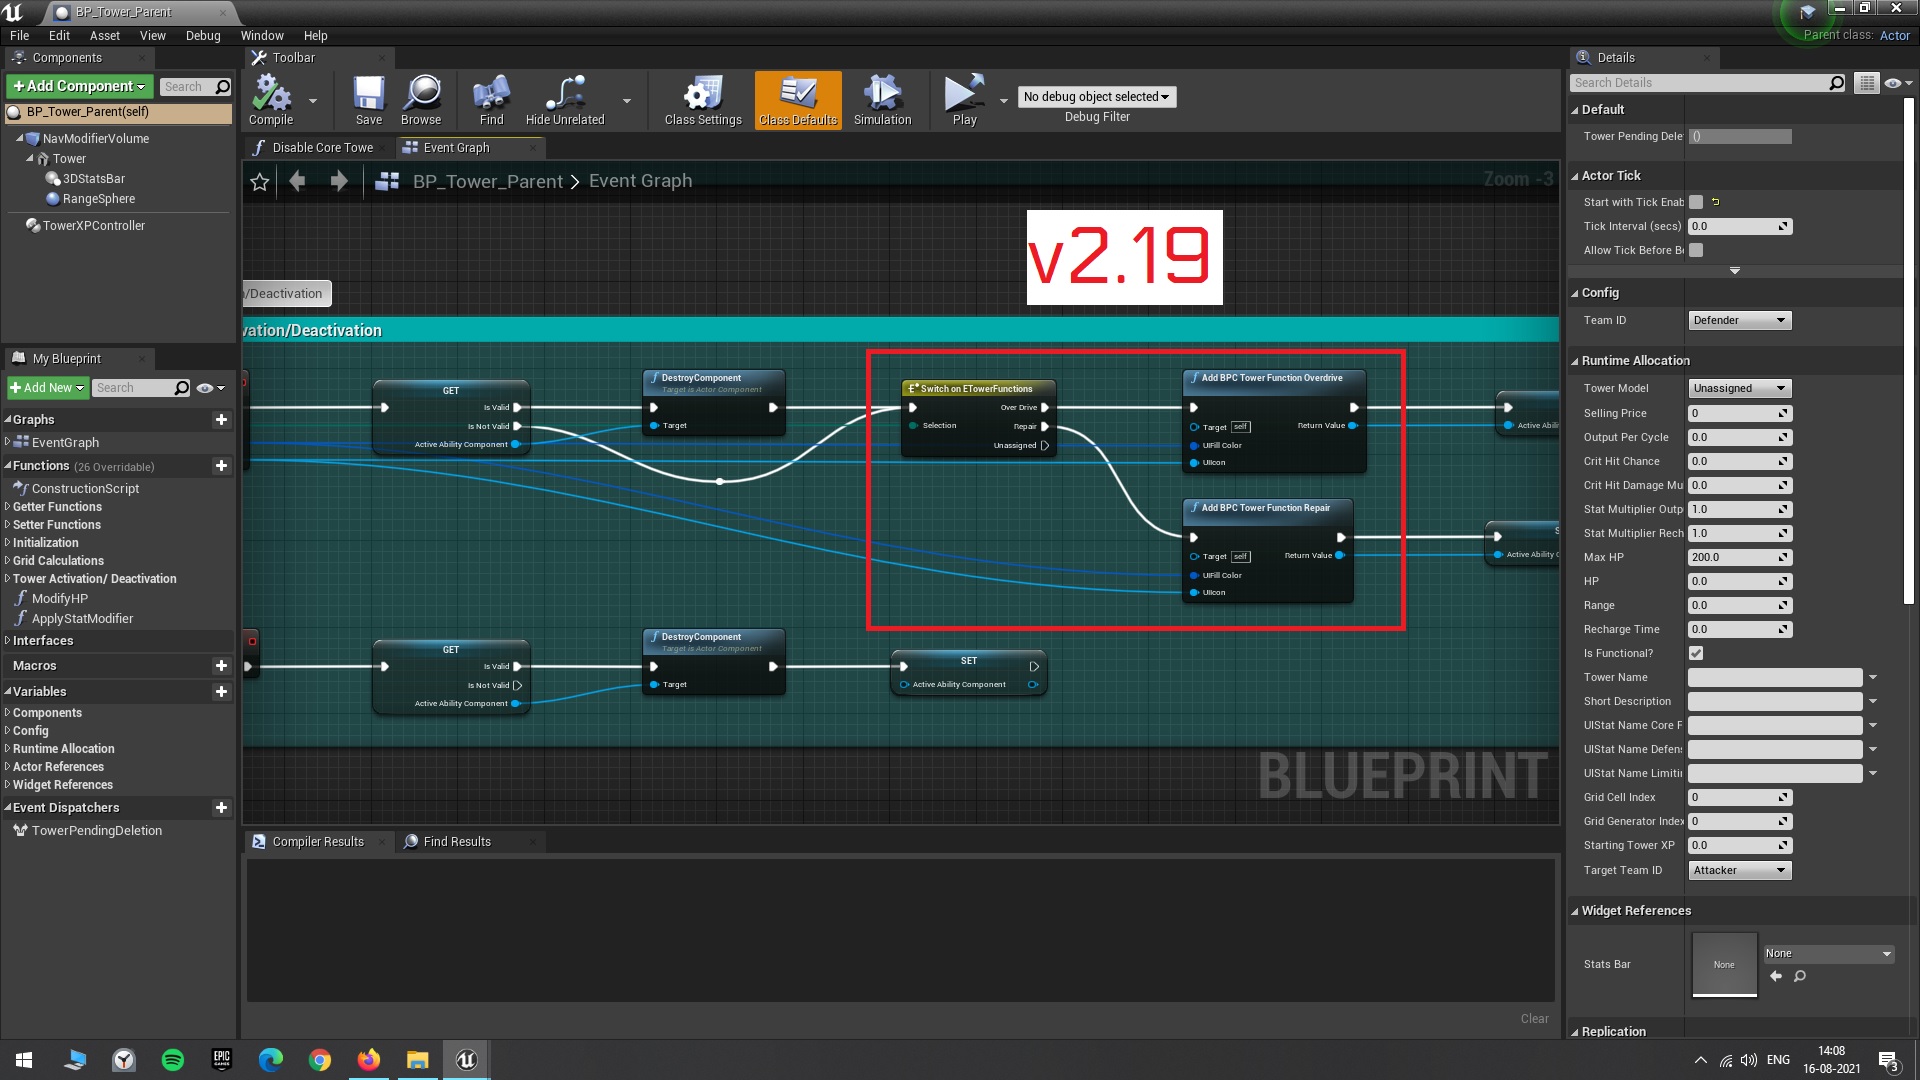Compile the blueprint
Screen dimensions: 1920x1080
[x=270, y=97]
